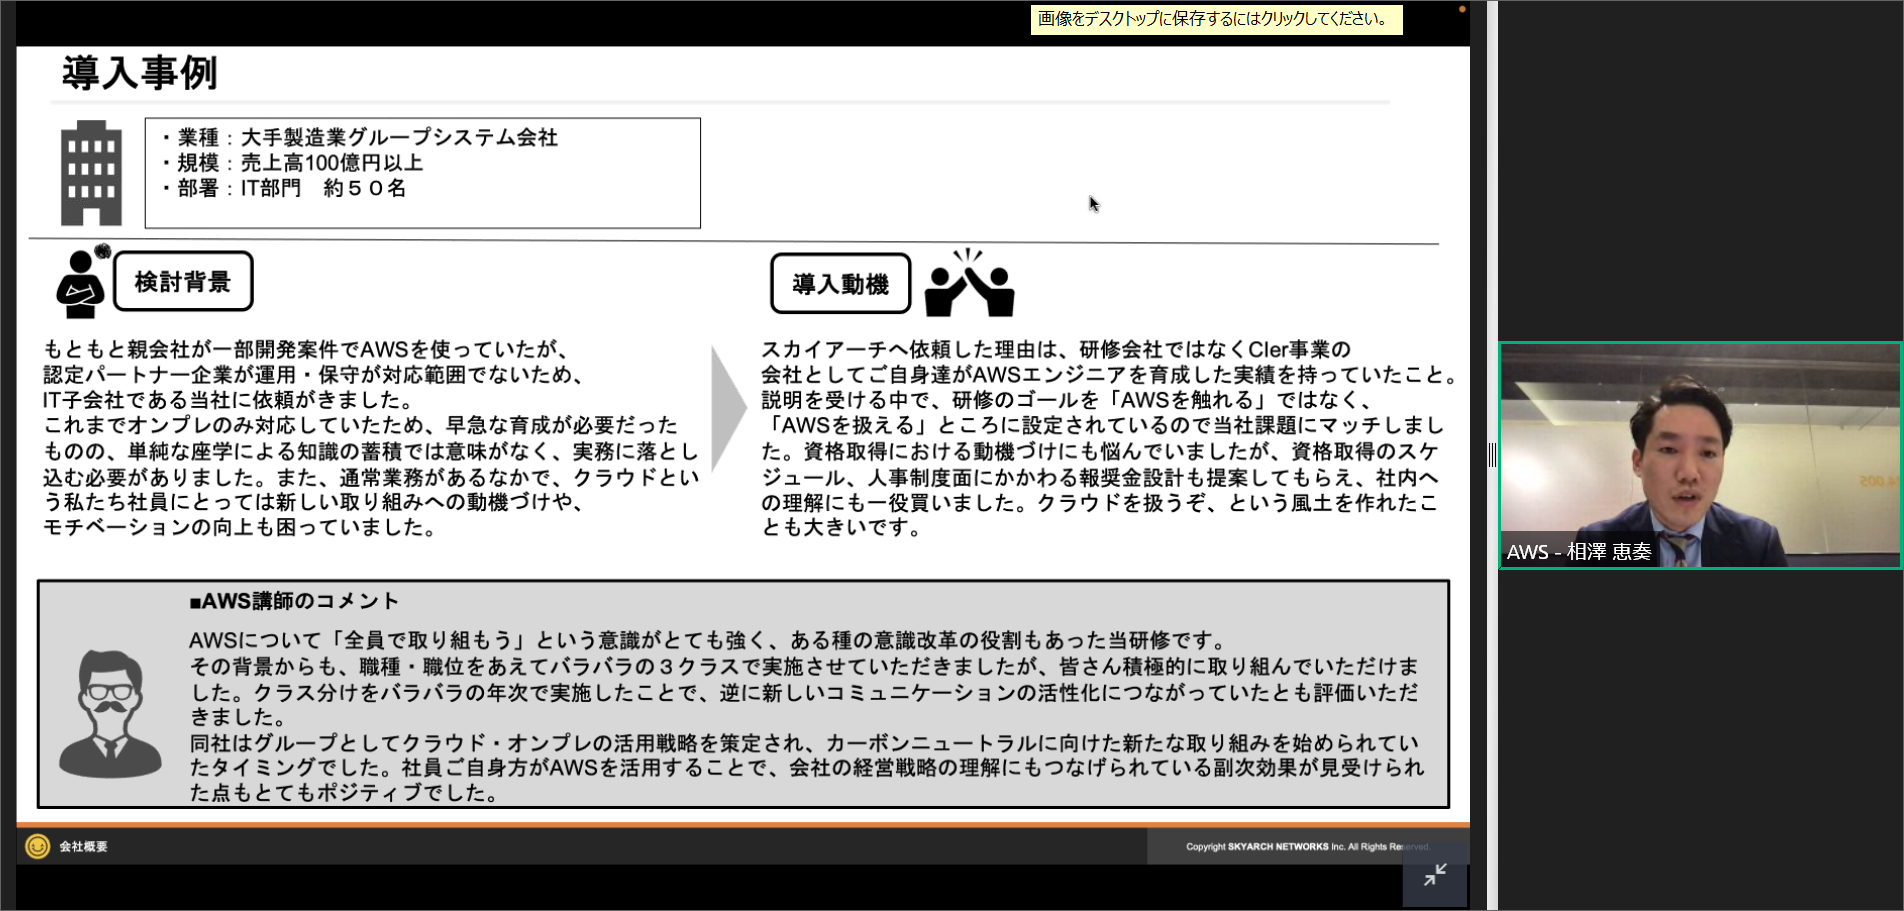The height and width of the screenshot is (911, 1904).
Task: Click the smiley logo in the slide footer
Action: point(37,847)
